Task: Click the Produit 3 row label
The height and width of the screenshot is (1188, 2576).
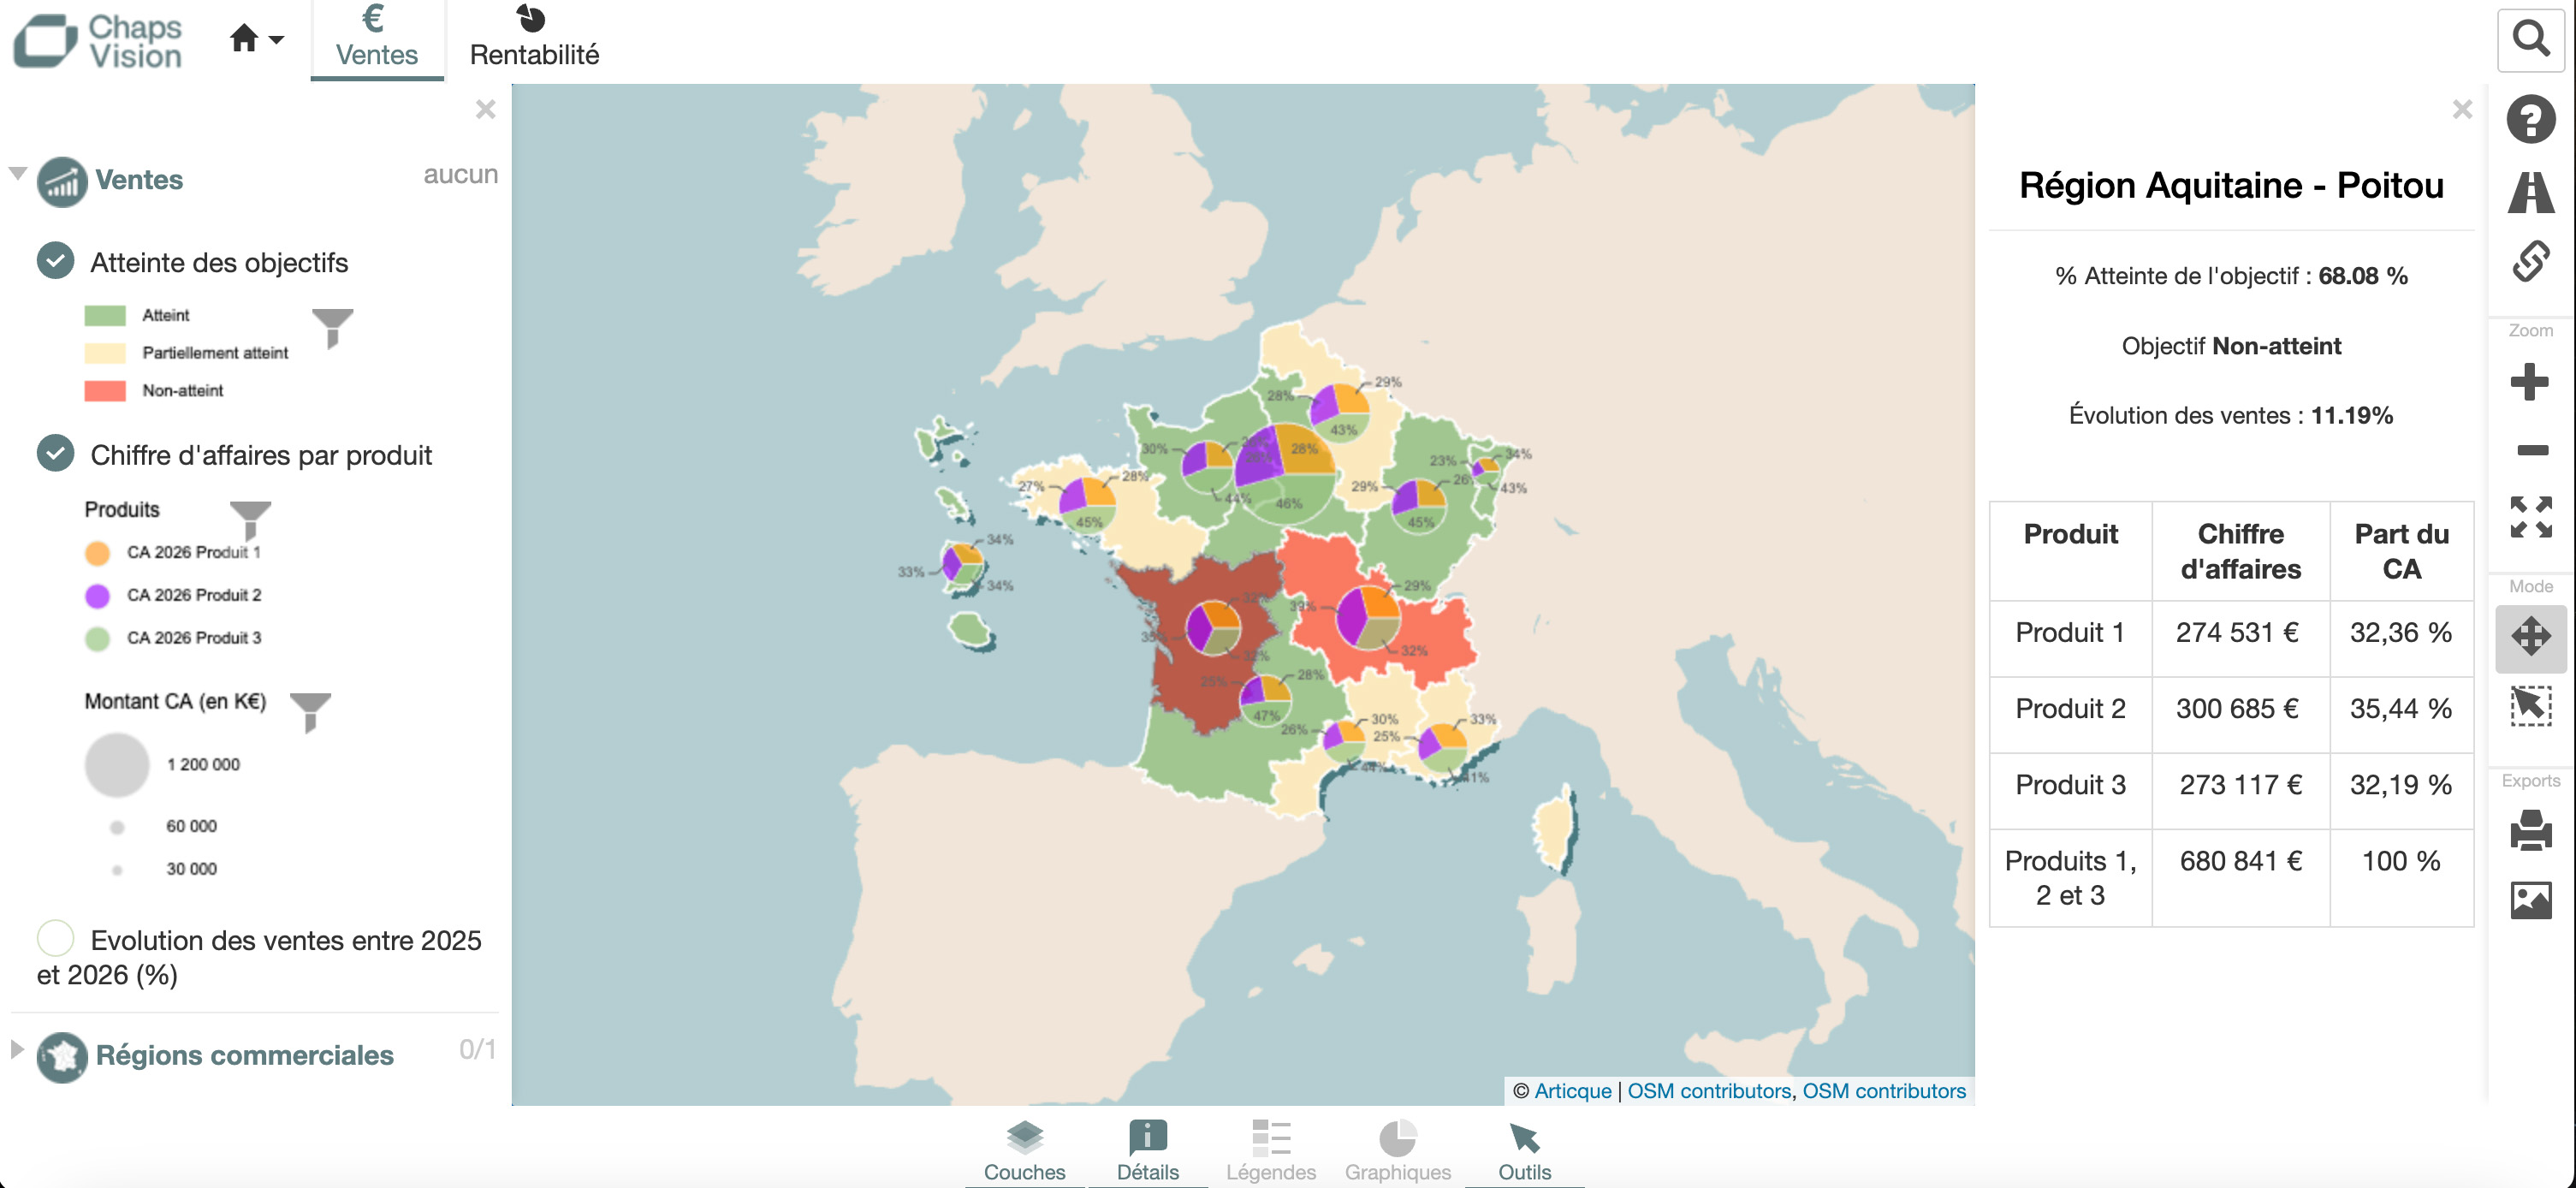Action: click(2070, 785)
